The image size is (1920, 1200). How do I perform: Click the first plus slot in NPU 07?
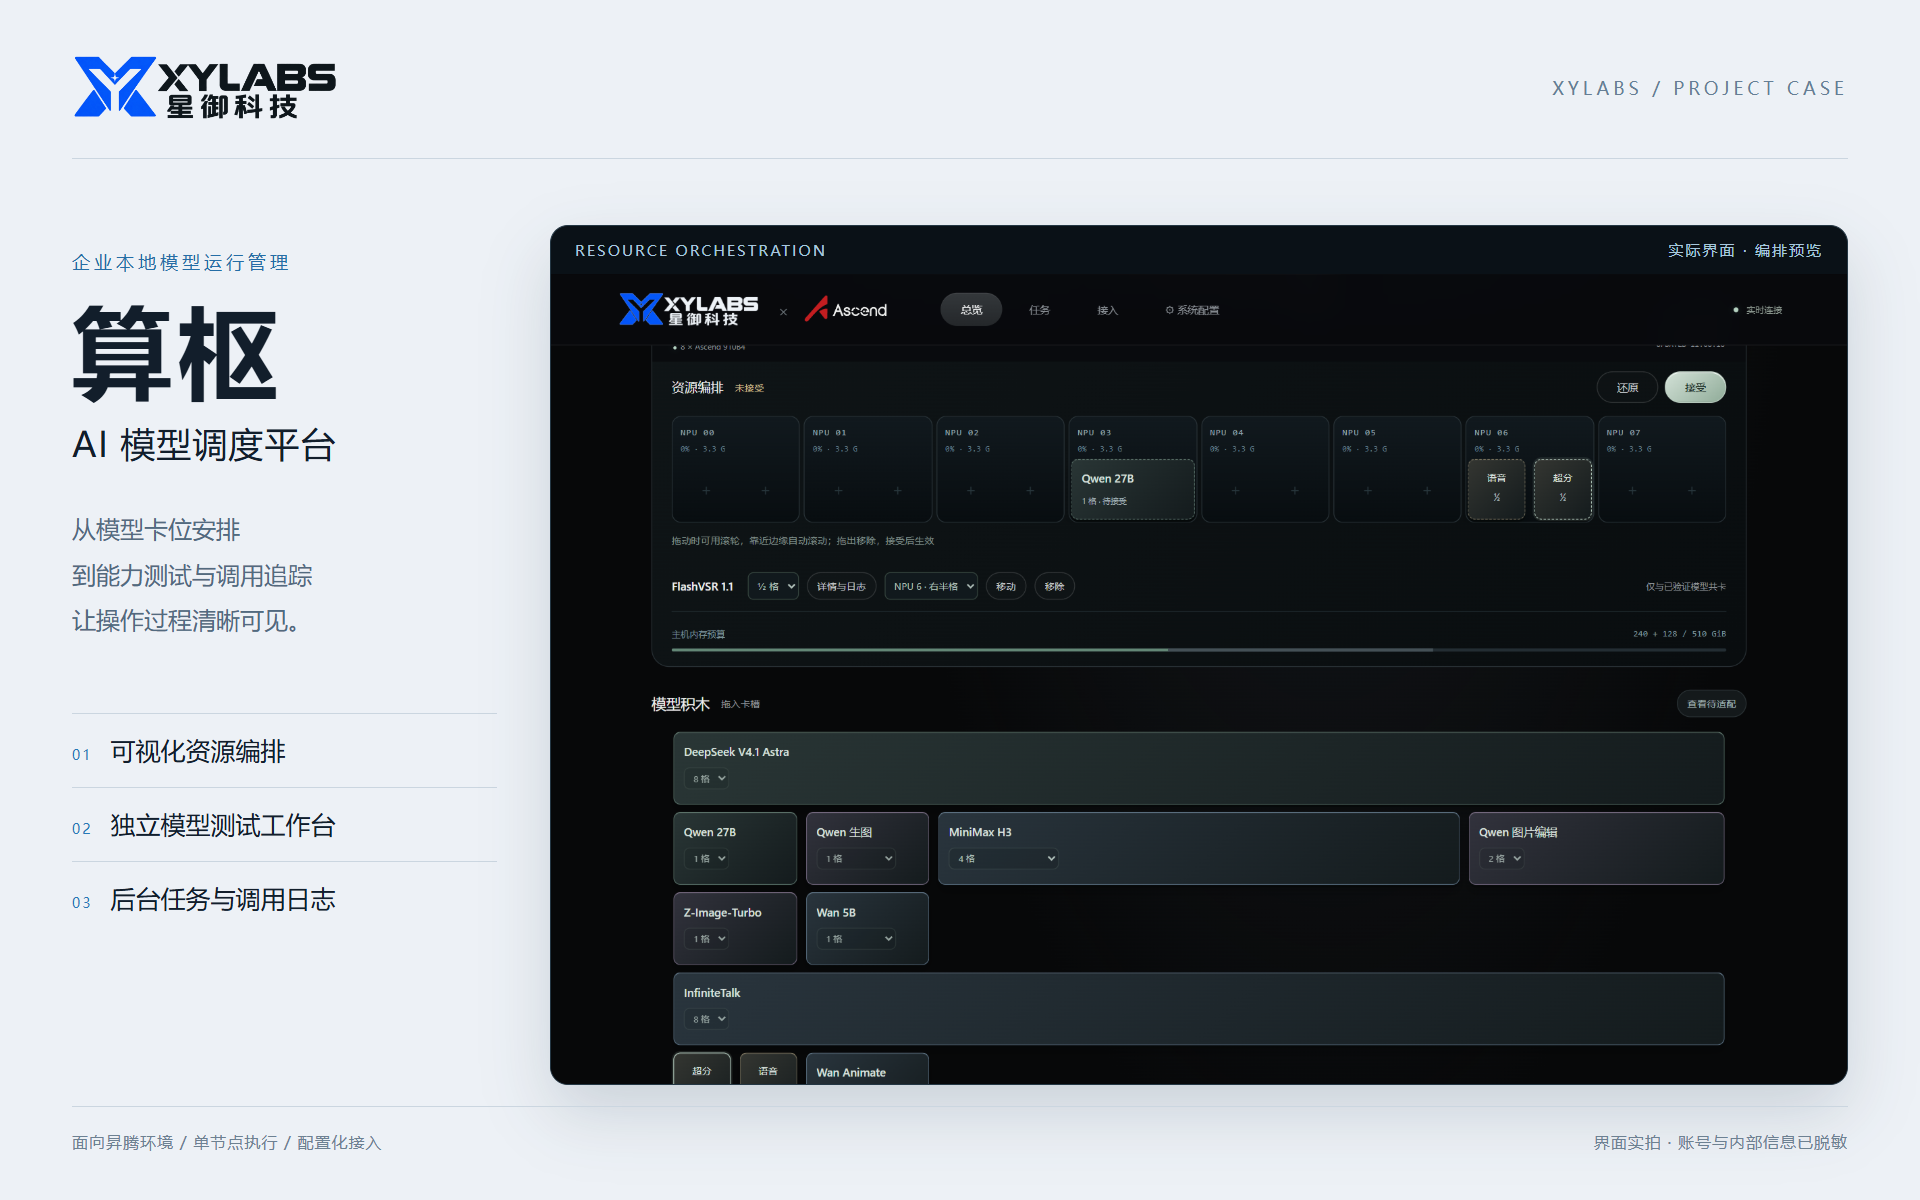(x=1632, y=491)
